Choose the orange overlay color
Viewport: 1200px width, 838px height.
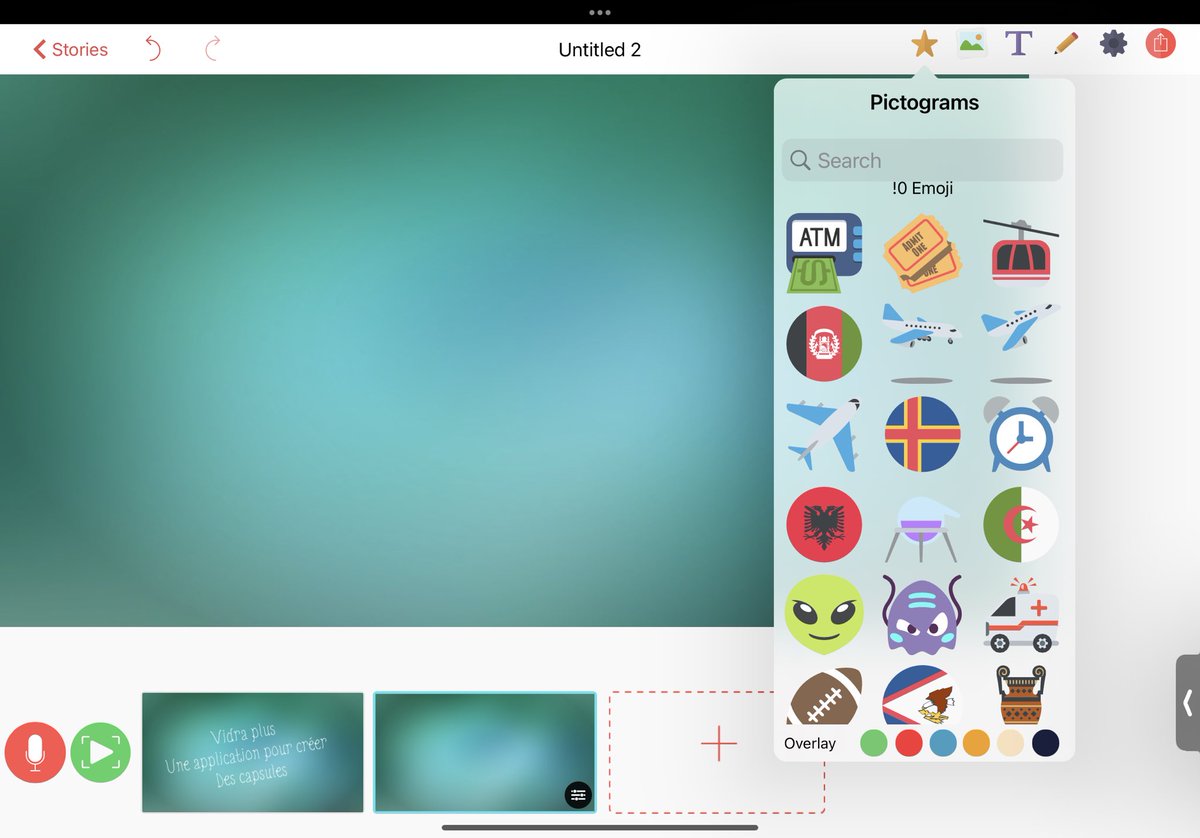[976, 743]
